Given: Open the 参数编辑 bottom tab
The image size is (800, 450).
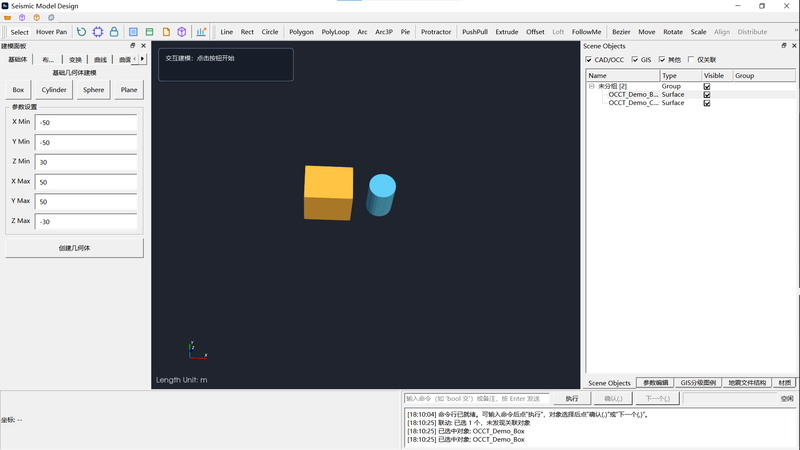Looking at the screenshot, I should (655, 383).
